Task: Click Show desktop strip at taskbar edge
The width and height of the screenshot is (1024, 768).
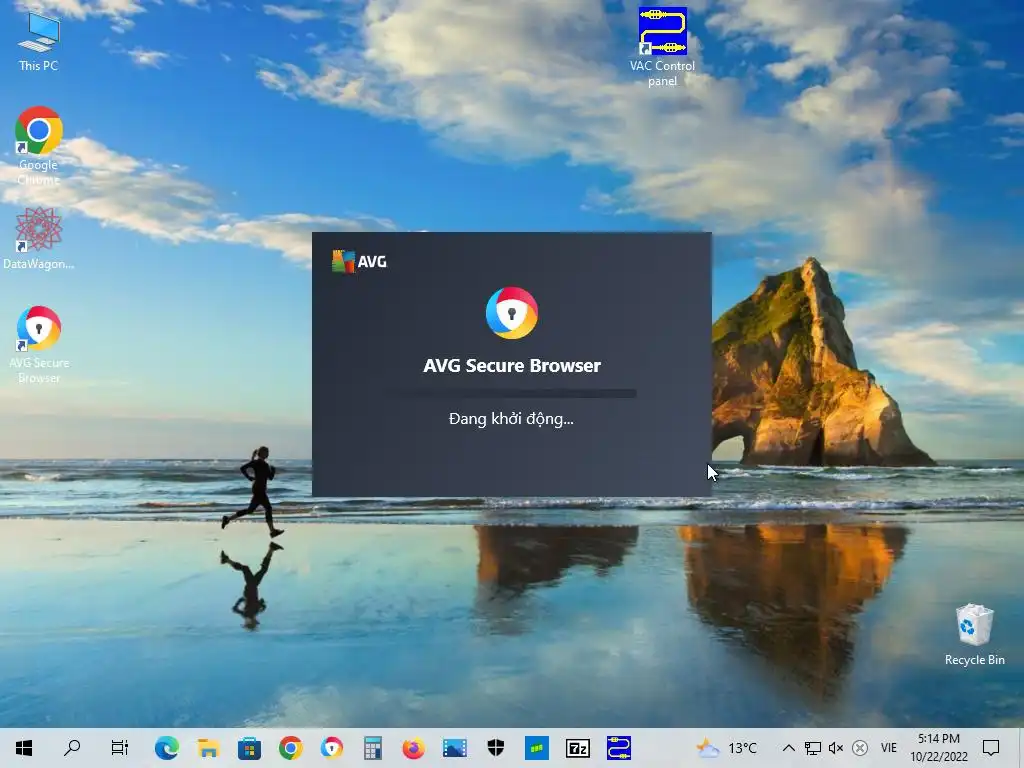Action: 1021,748
